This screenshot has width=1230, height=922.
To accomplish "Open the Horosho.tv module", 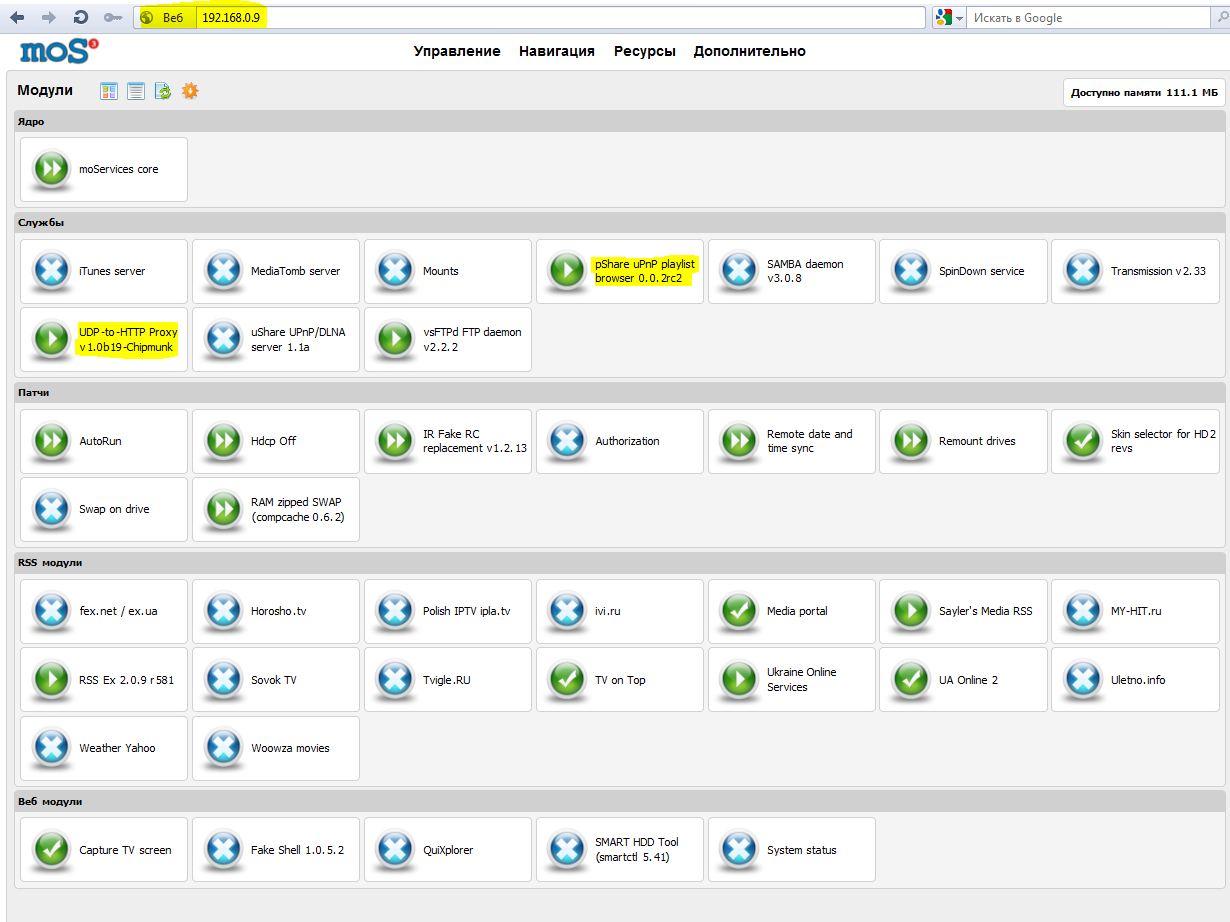I will 276,611.
